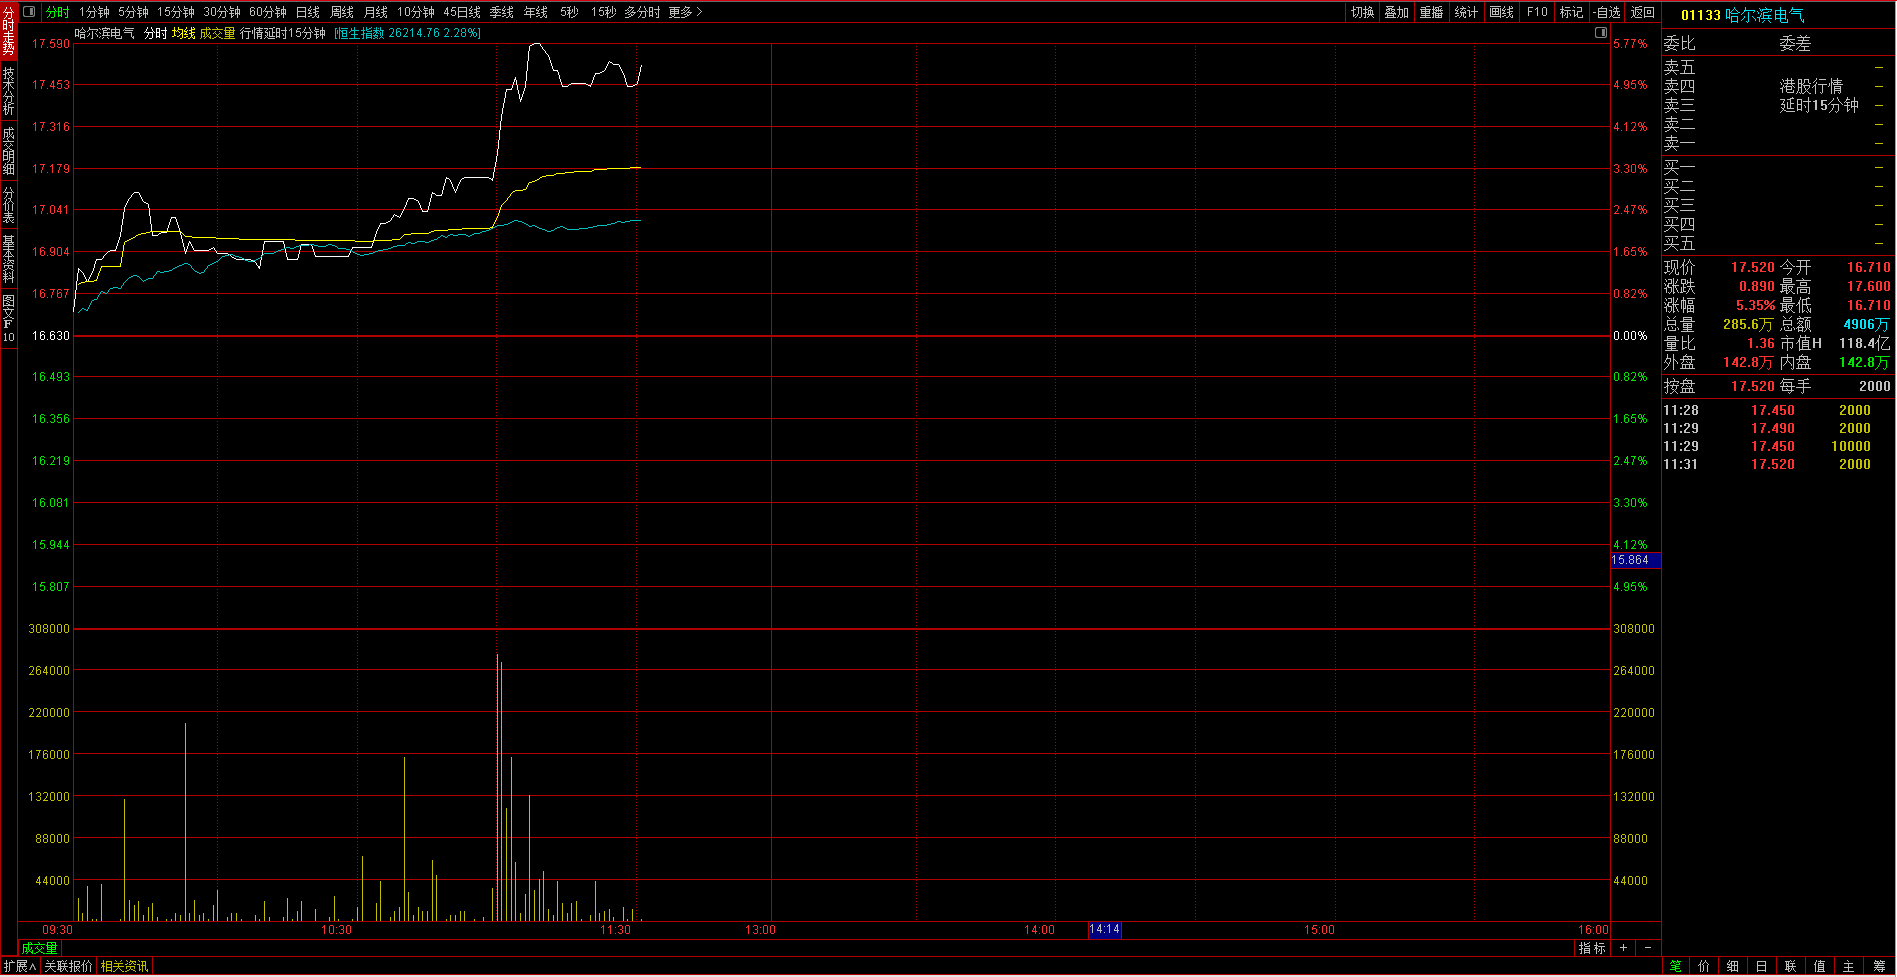Switch to the 1分钟 chart
The width and height of the screenshot is (1897, 977).
[95, 12]
